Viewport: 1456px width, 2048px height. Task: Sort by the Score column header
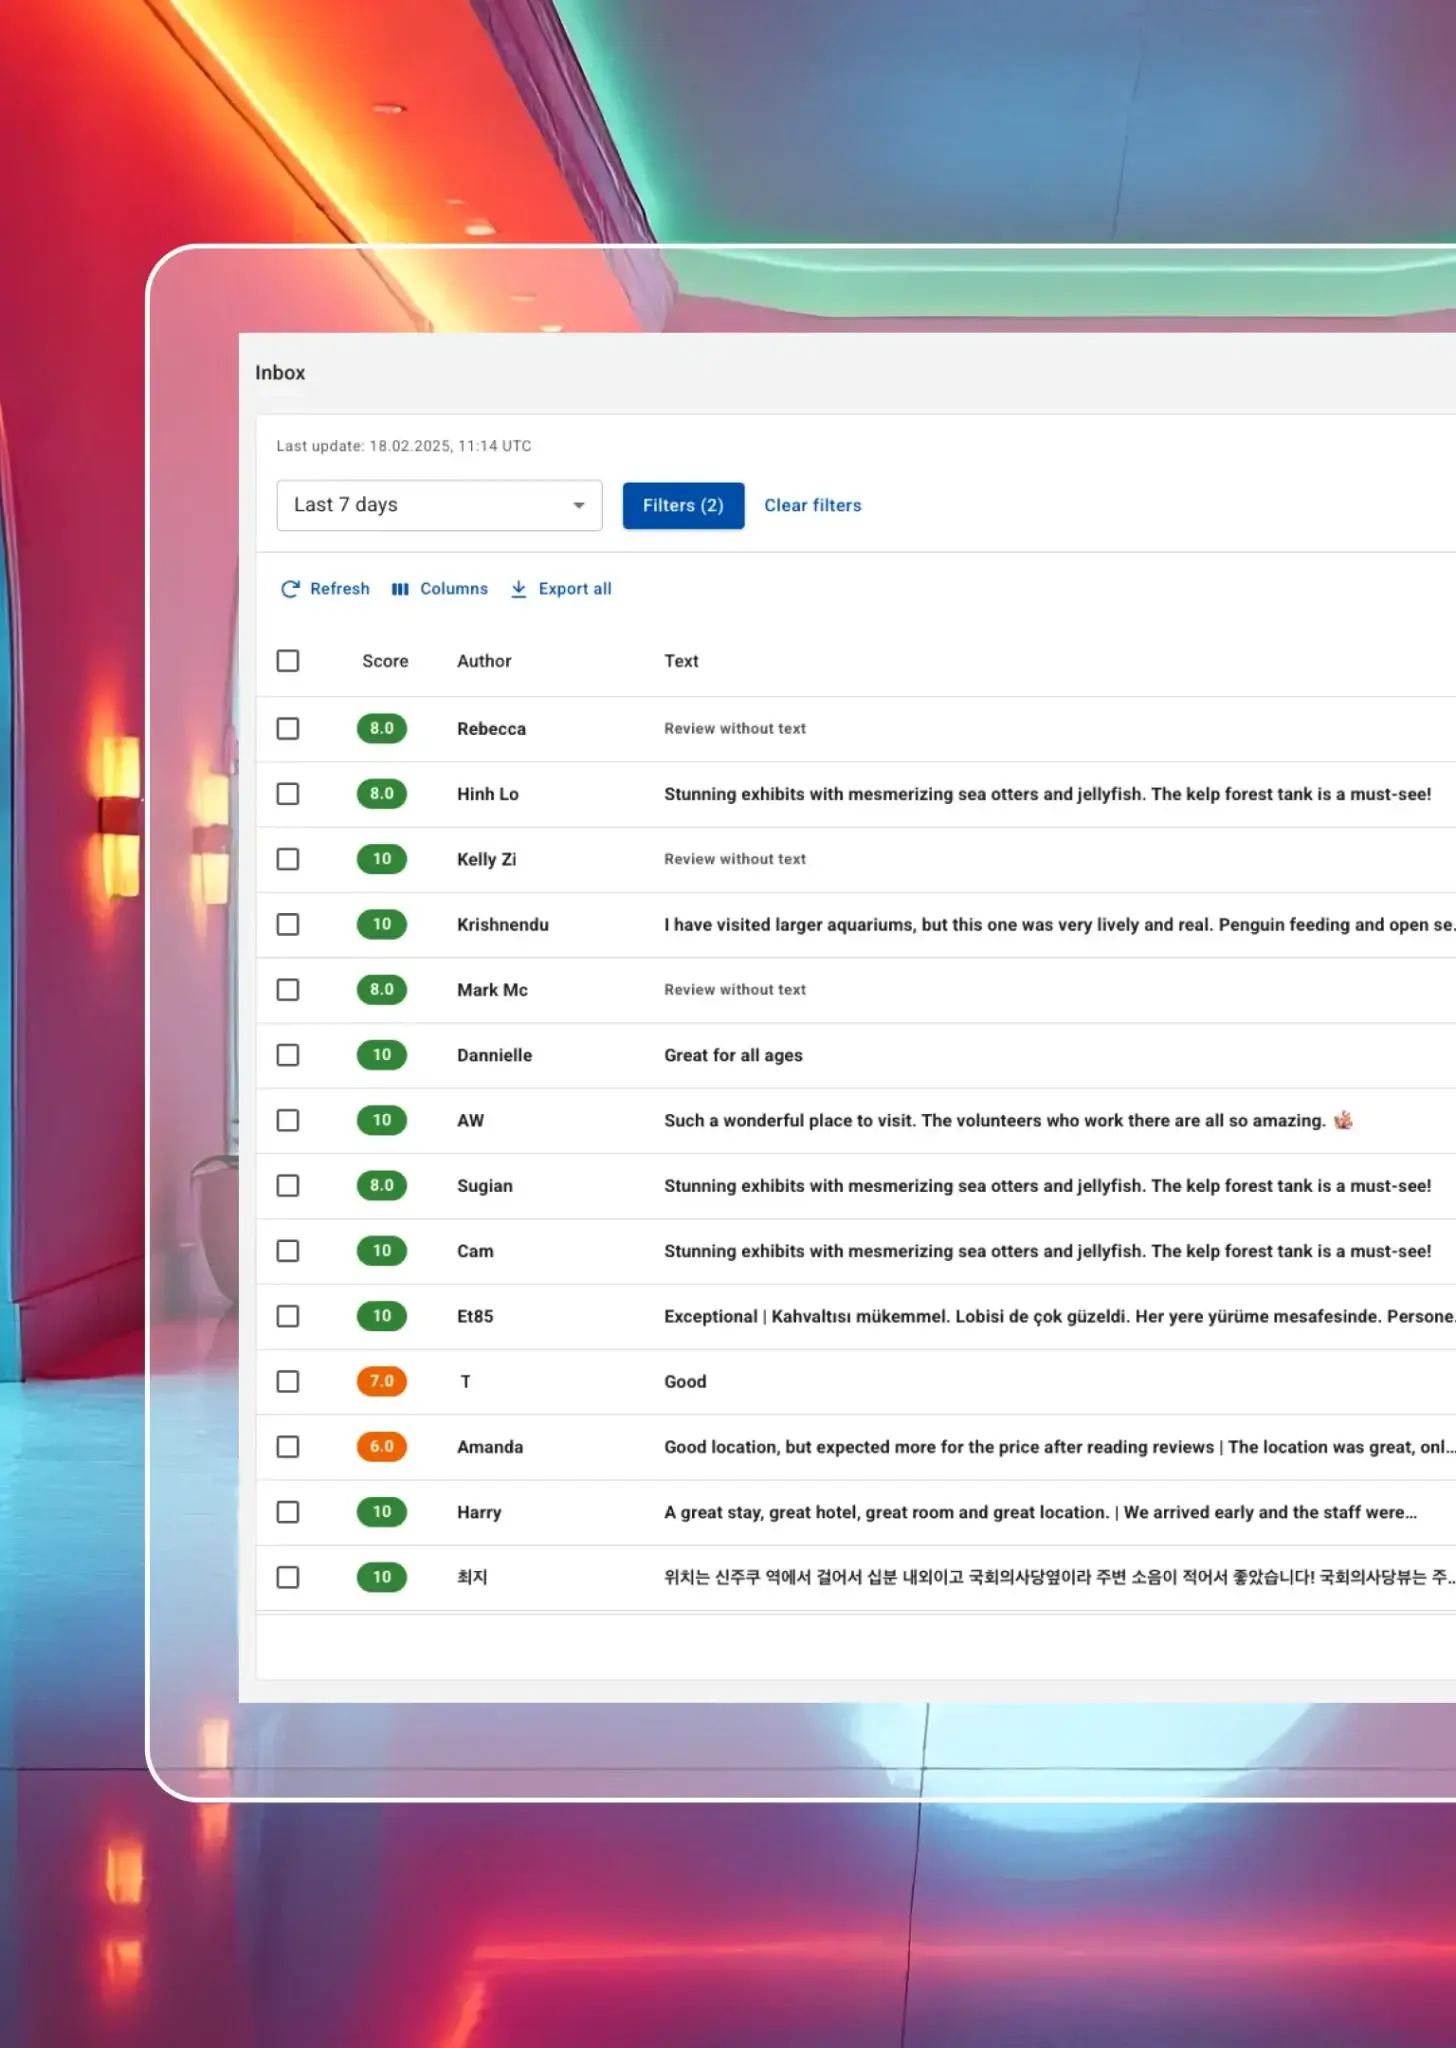(x=385, y=661)
